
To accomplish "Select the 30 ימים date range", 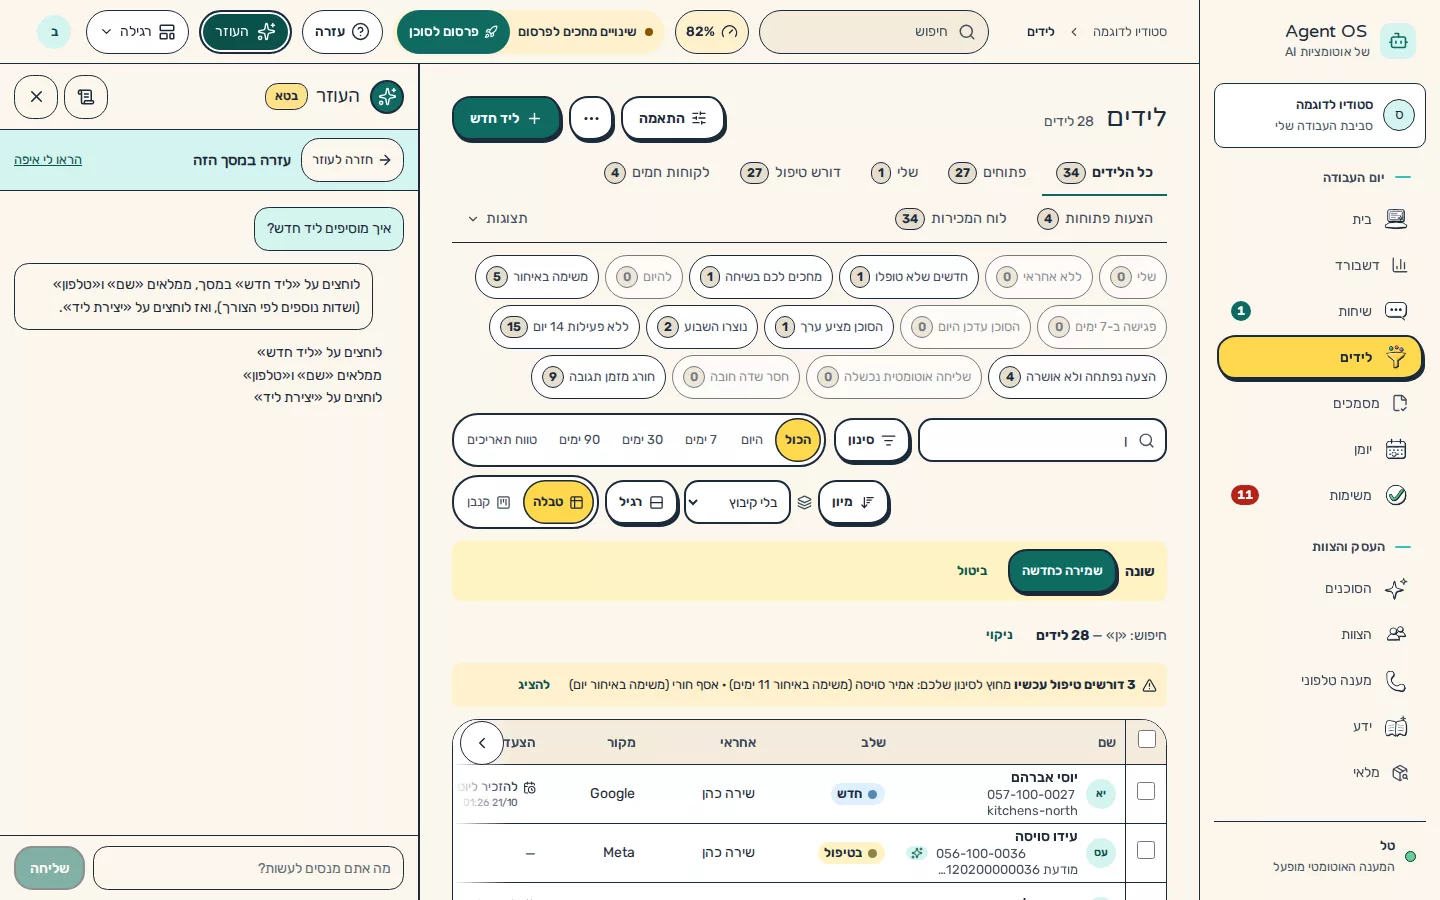I will (x=642, y=440).
